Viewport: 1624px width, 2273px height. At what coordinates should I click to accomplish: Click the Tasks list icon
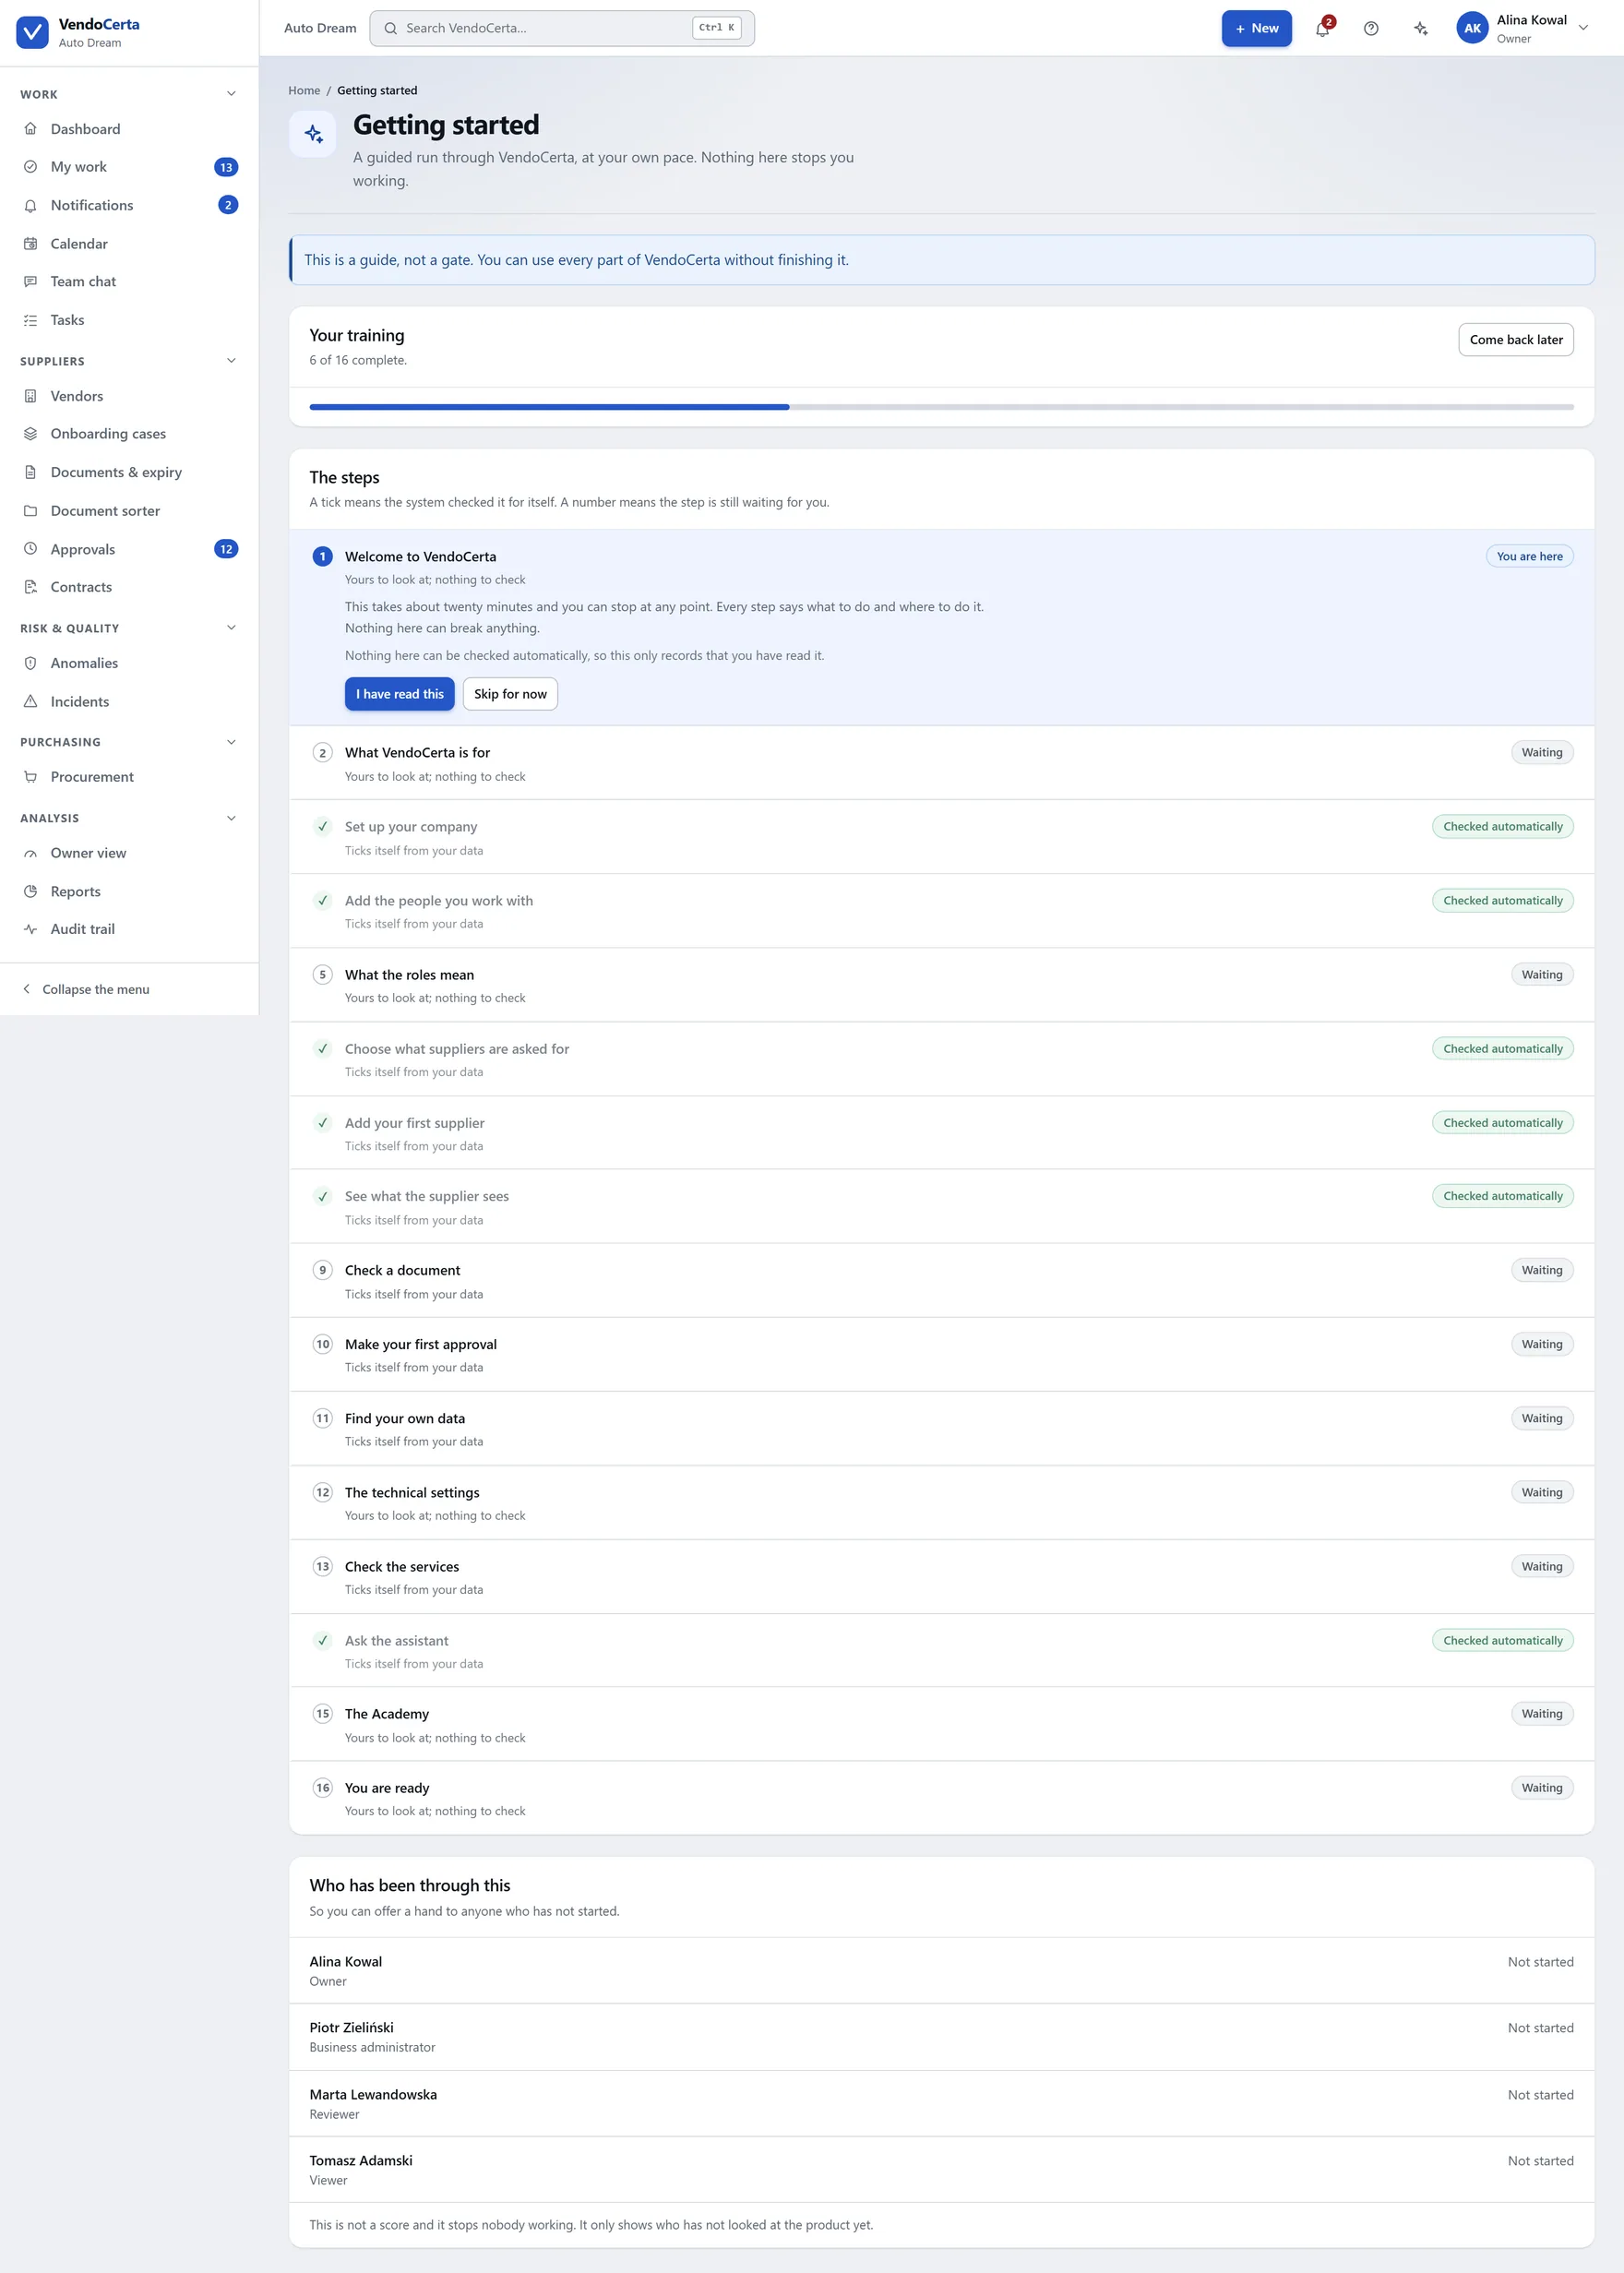tap(30, 320)
